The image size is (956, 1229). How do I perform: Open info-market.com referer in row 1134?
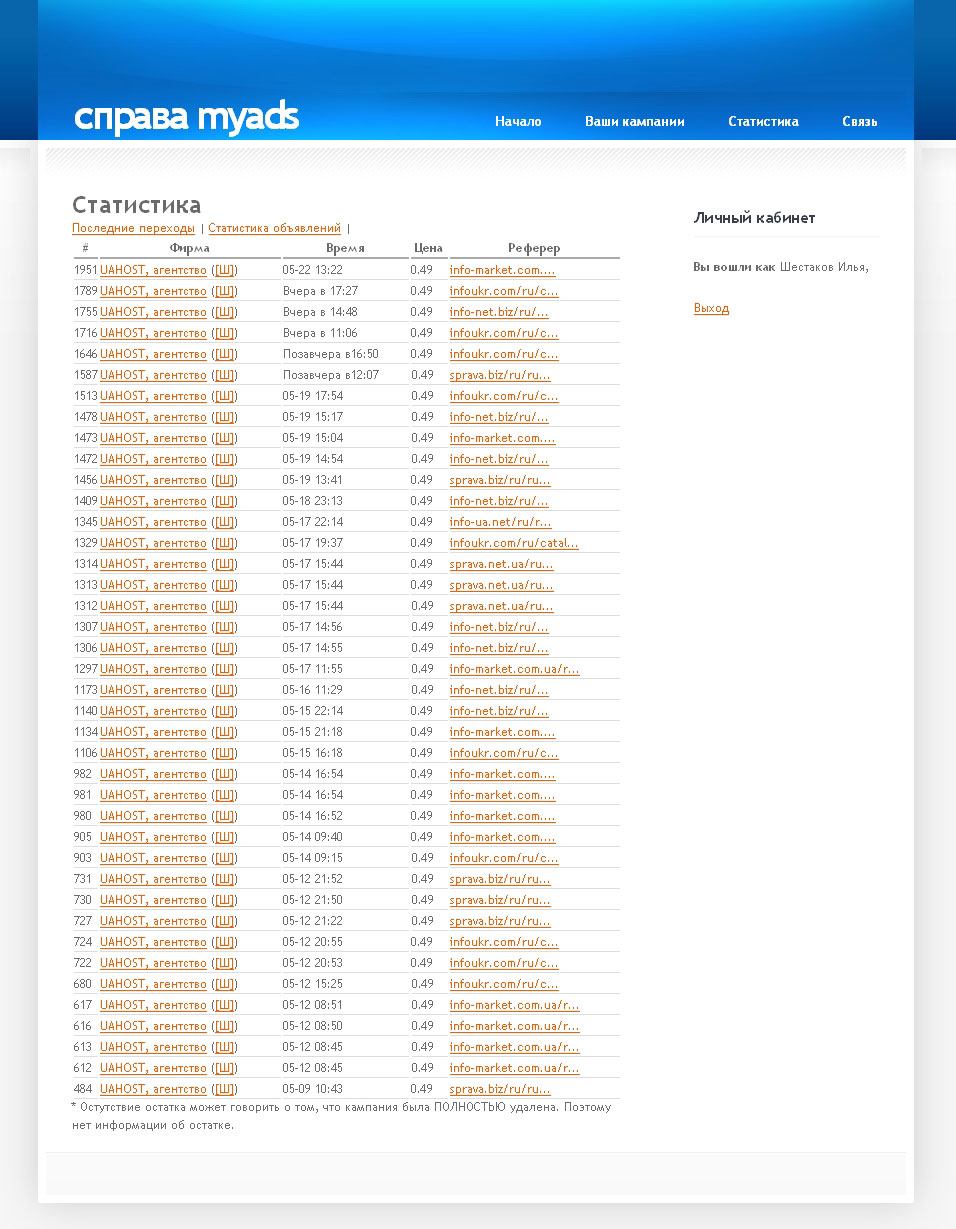point(503,732)
